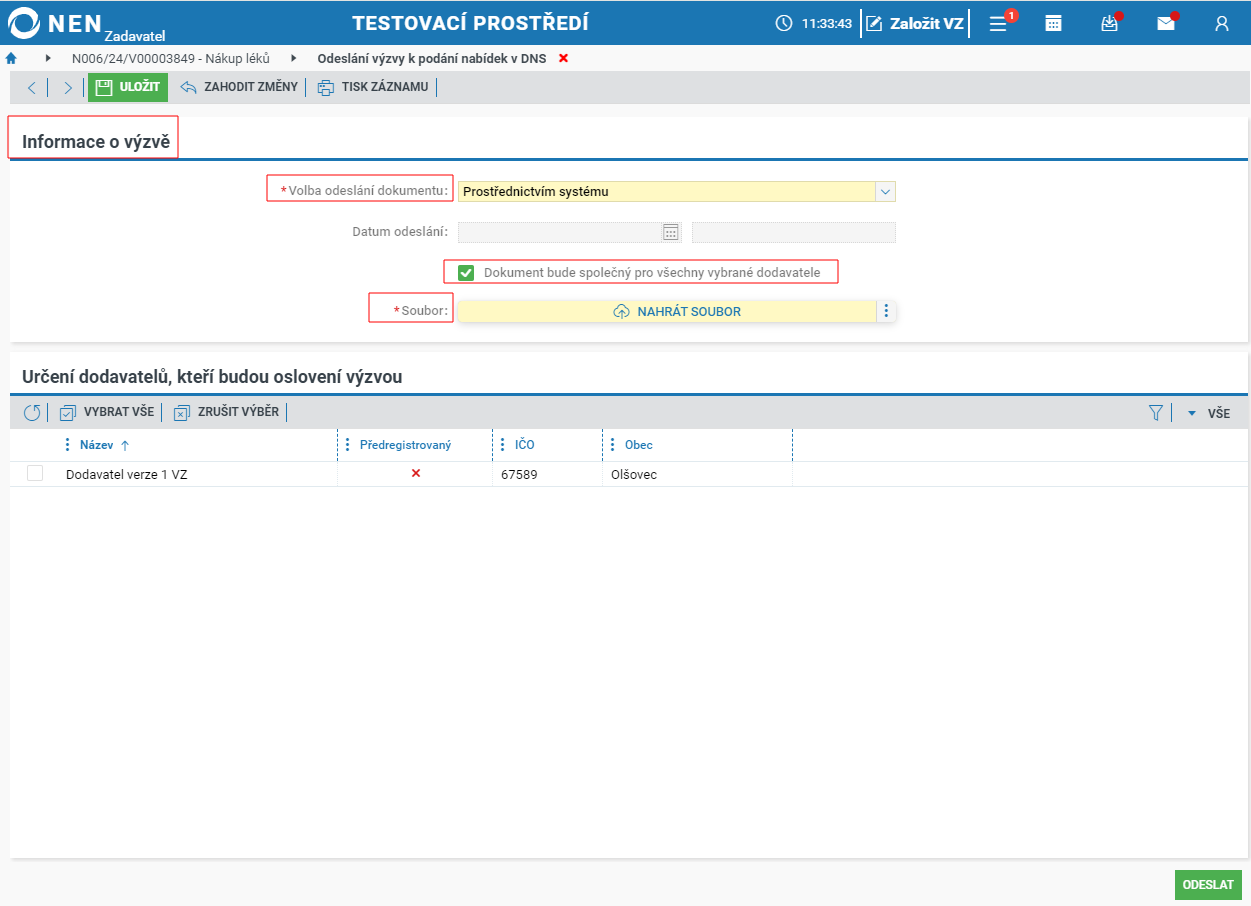Click the green ODESLAT button
The height and width of the screenshot is (906, 1251).
coord(1208,885)
